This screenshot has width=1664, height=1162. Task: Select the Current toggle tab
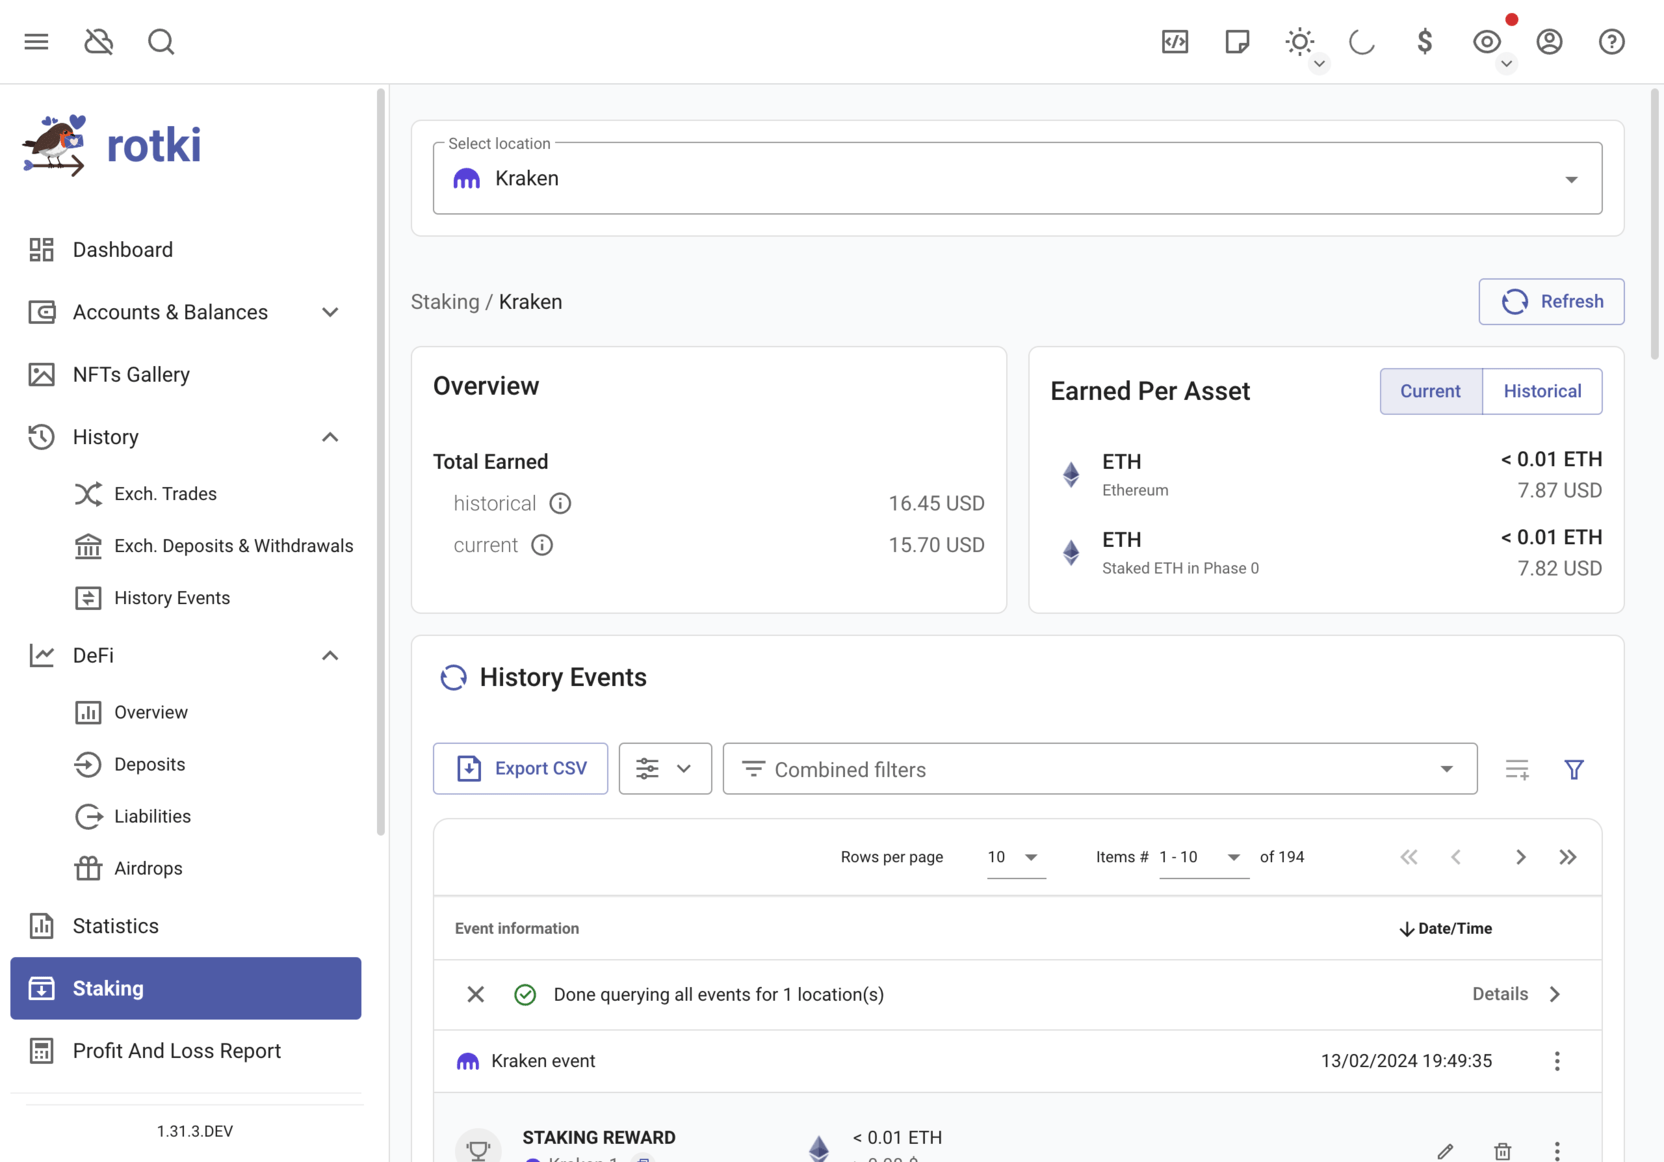1431,391
